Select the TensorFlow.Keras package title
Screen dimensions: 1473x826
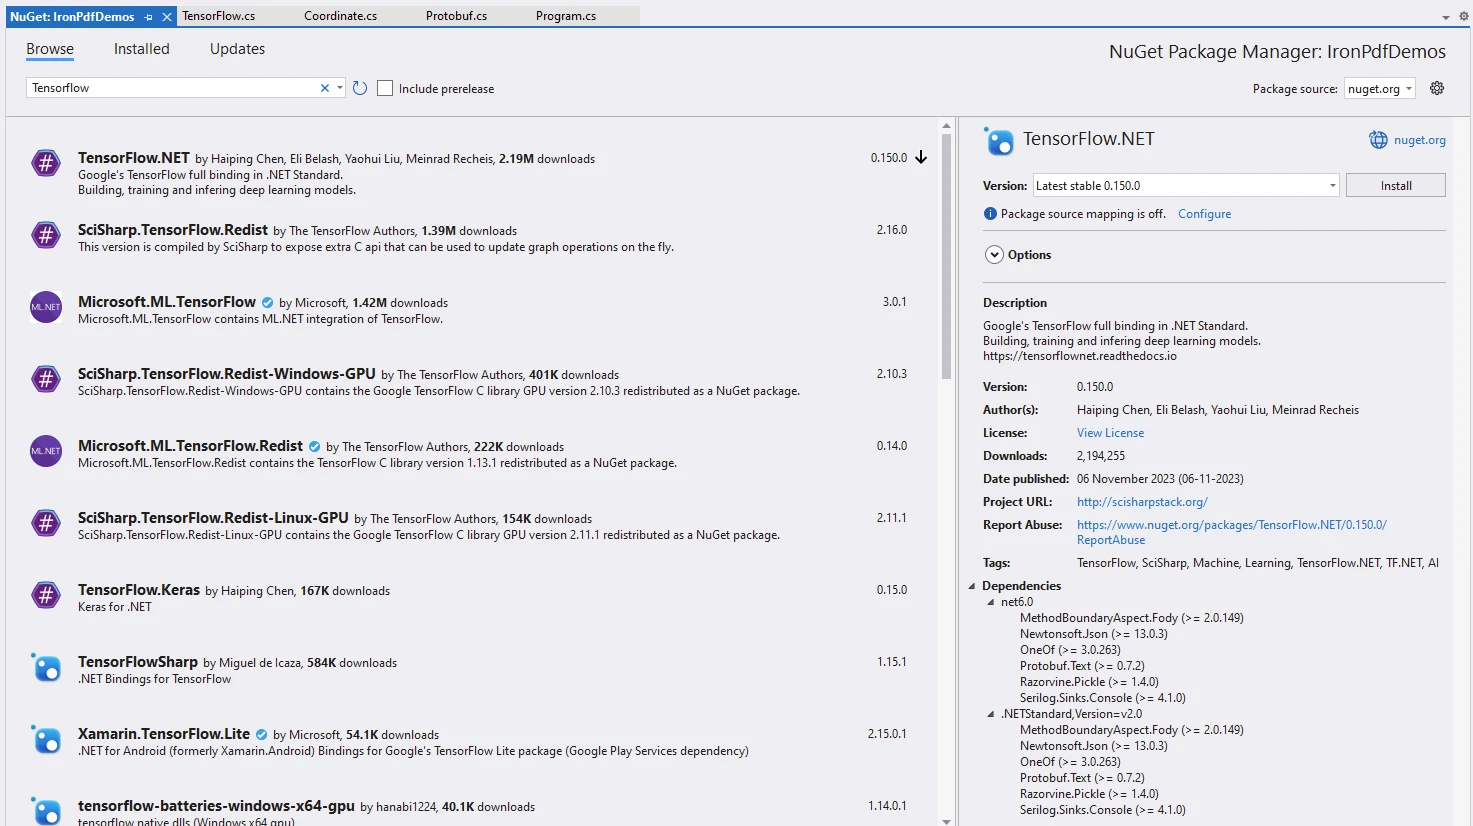coord(139,590)
